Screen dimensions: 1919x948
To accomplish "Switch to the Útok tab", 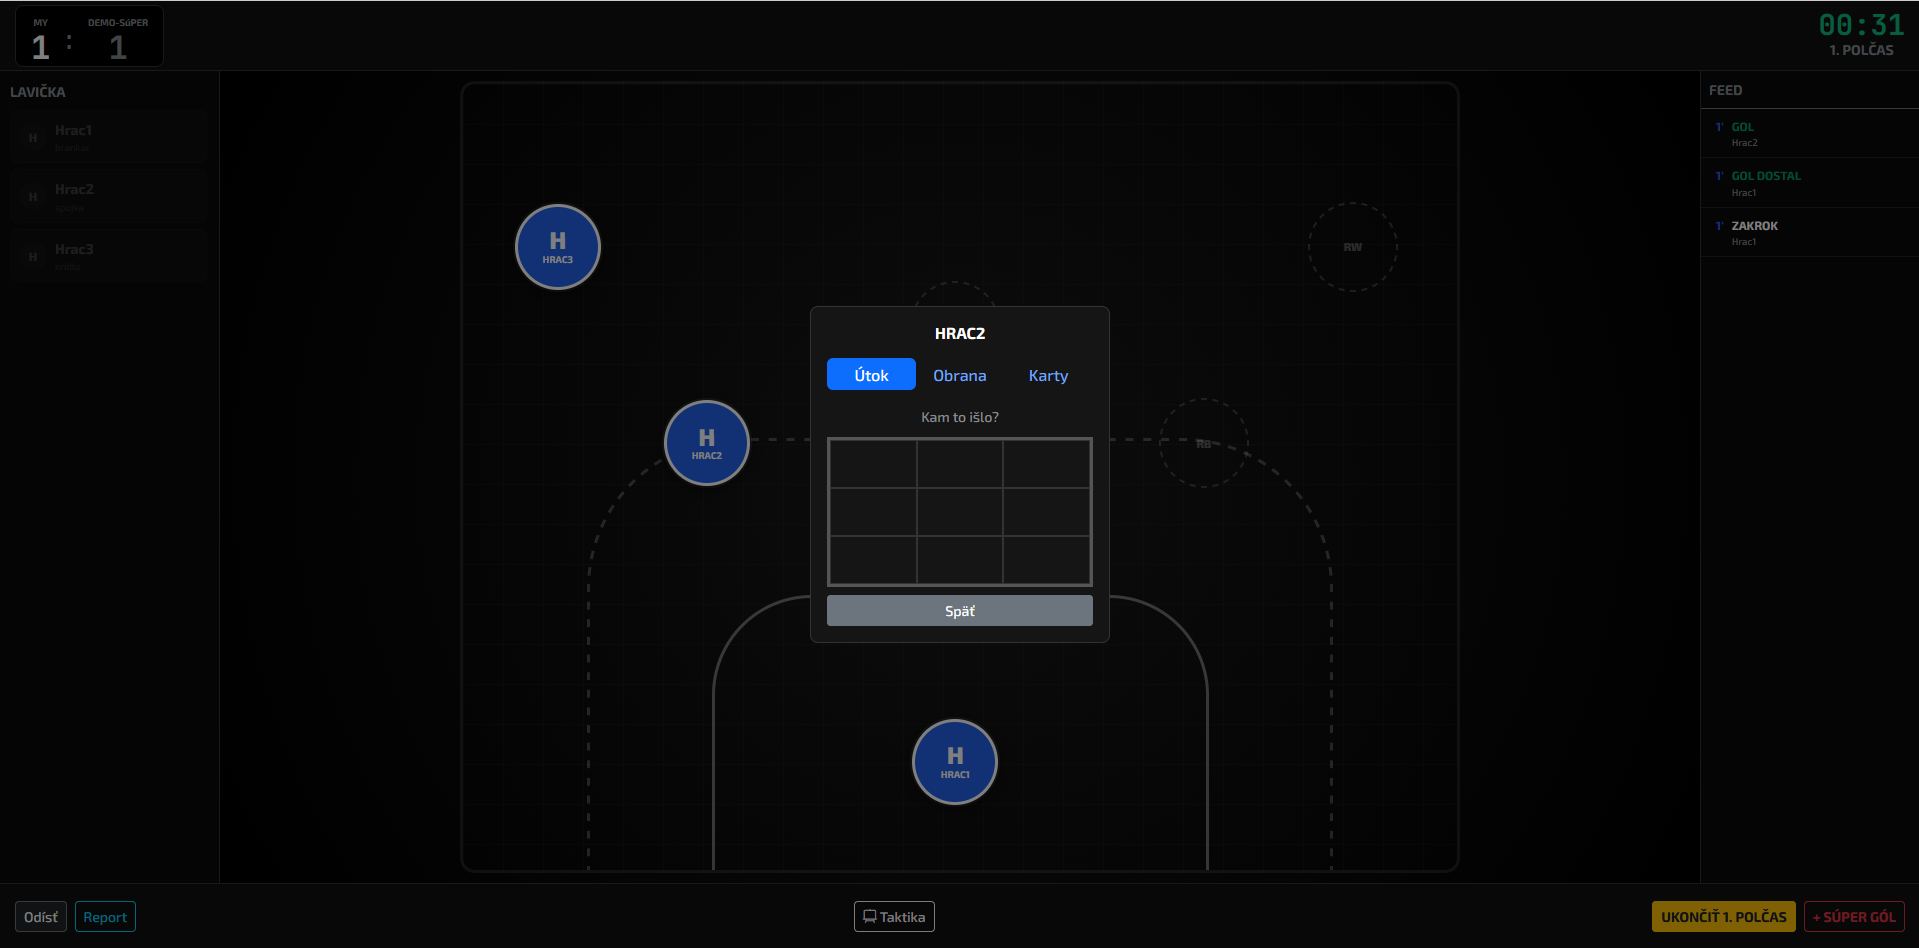I will click(871, 375).
